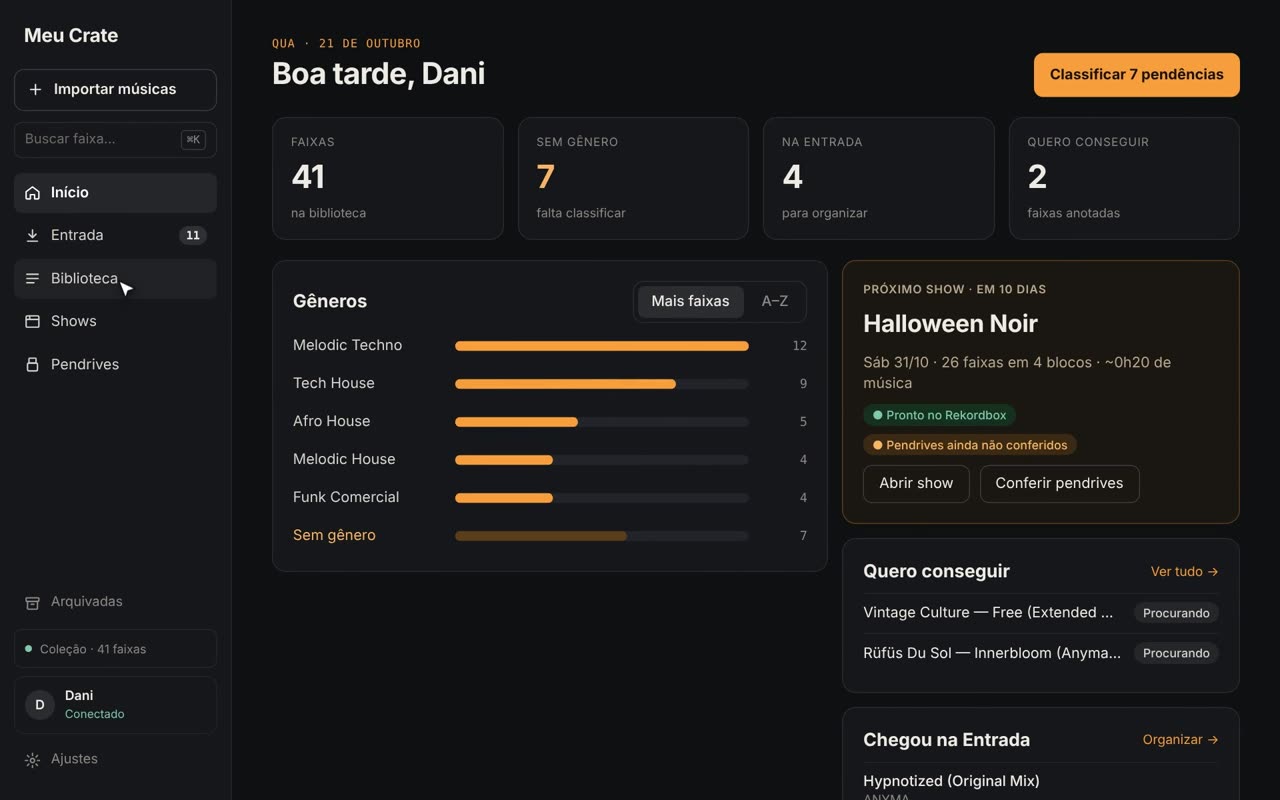This screenshot has height=800, width=1280.
Task: Open the Shows section
Action: pyautogui.click(x=115, y=322)
